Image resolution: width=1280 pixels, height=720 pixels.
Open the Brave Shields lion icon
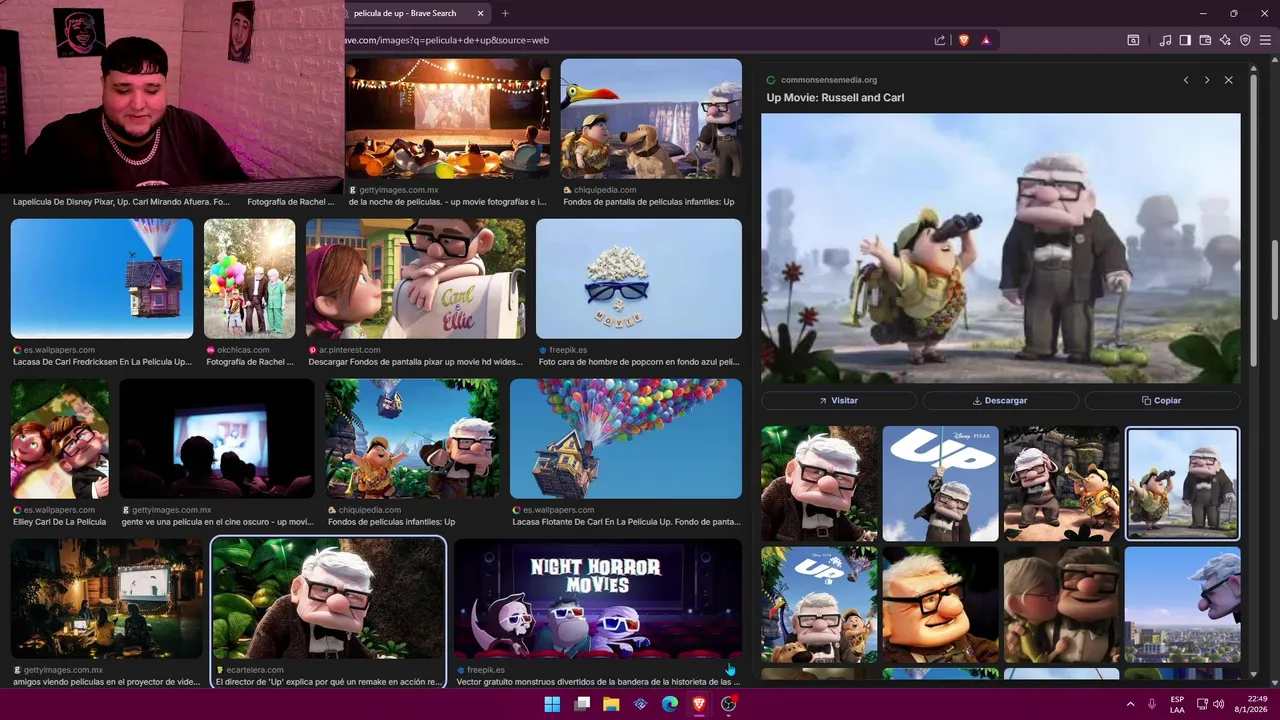pos(964,40)
